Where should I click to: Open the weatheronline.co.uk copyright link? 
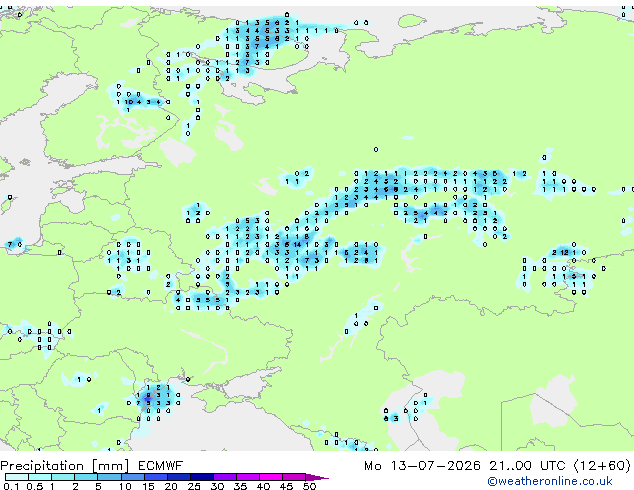coord(549,481)
